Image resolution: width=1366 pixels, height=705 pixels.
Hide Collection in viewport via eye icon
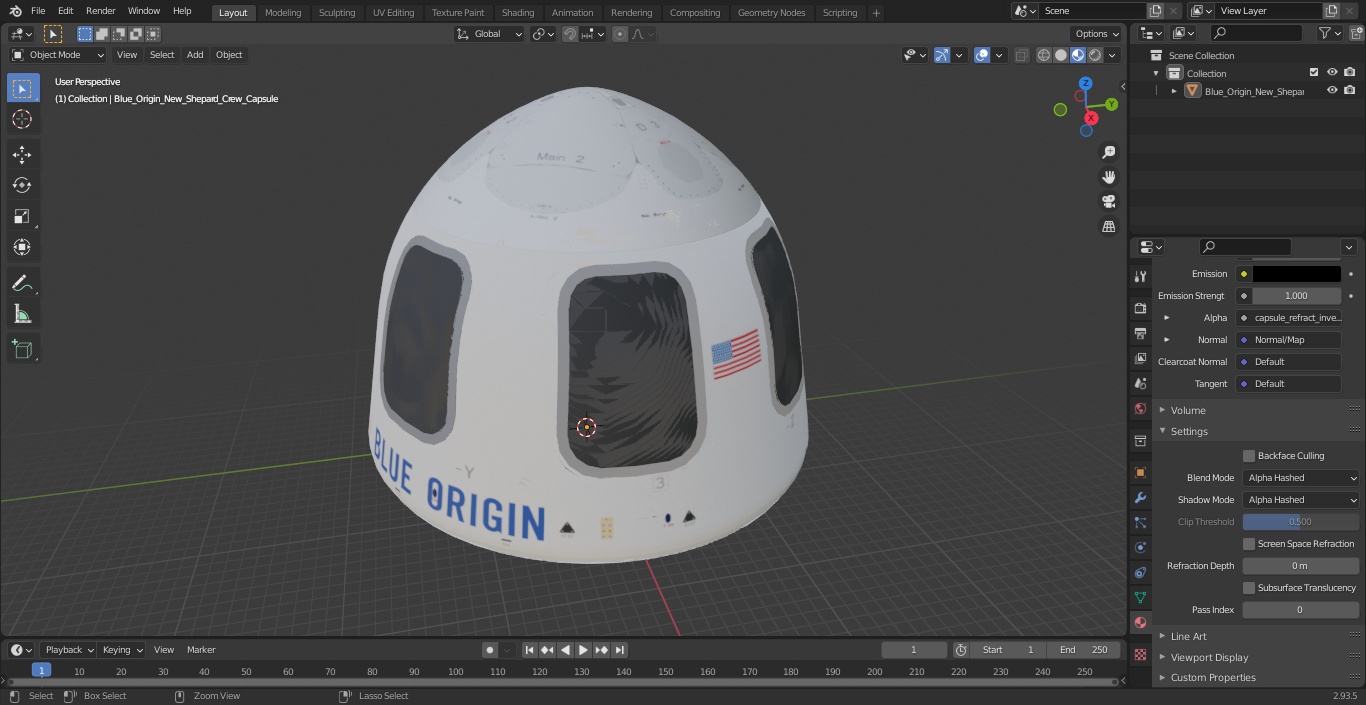(x=1332, y=73)
